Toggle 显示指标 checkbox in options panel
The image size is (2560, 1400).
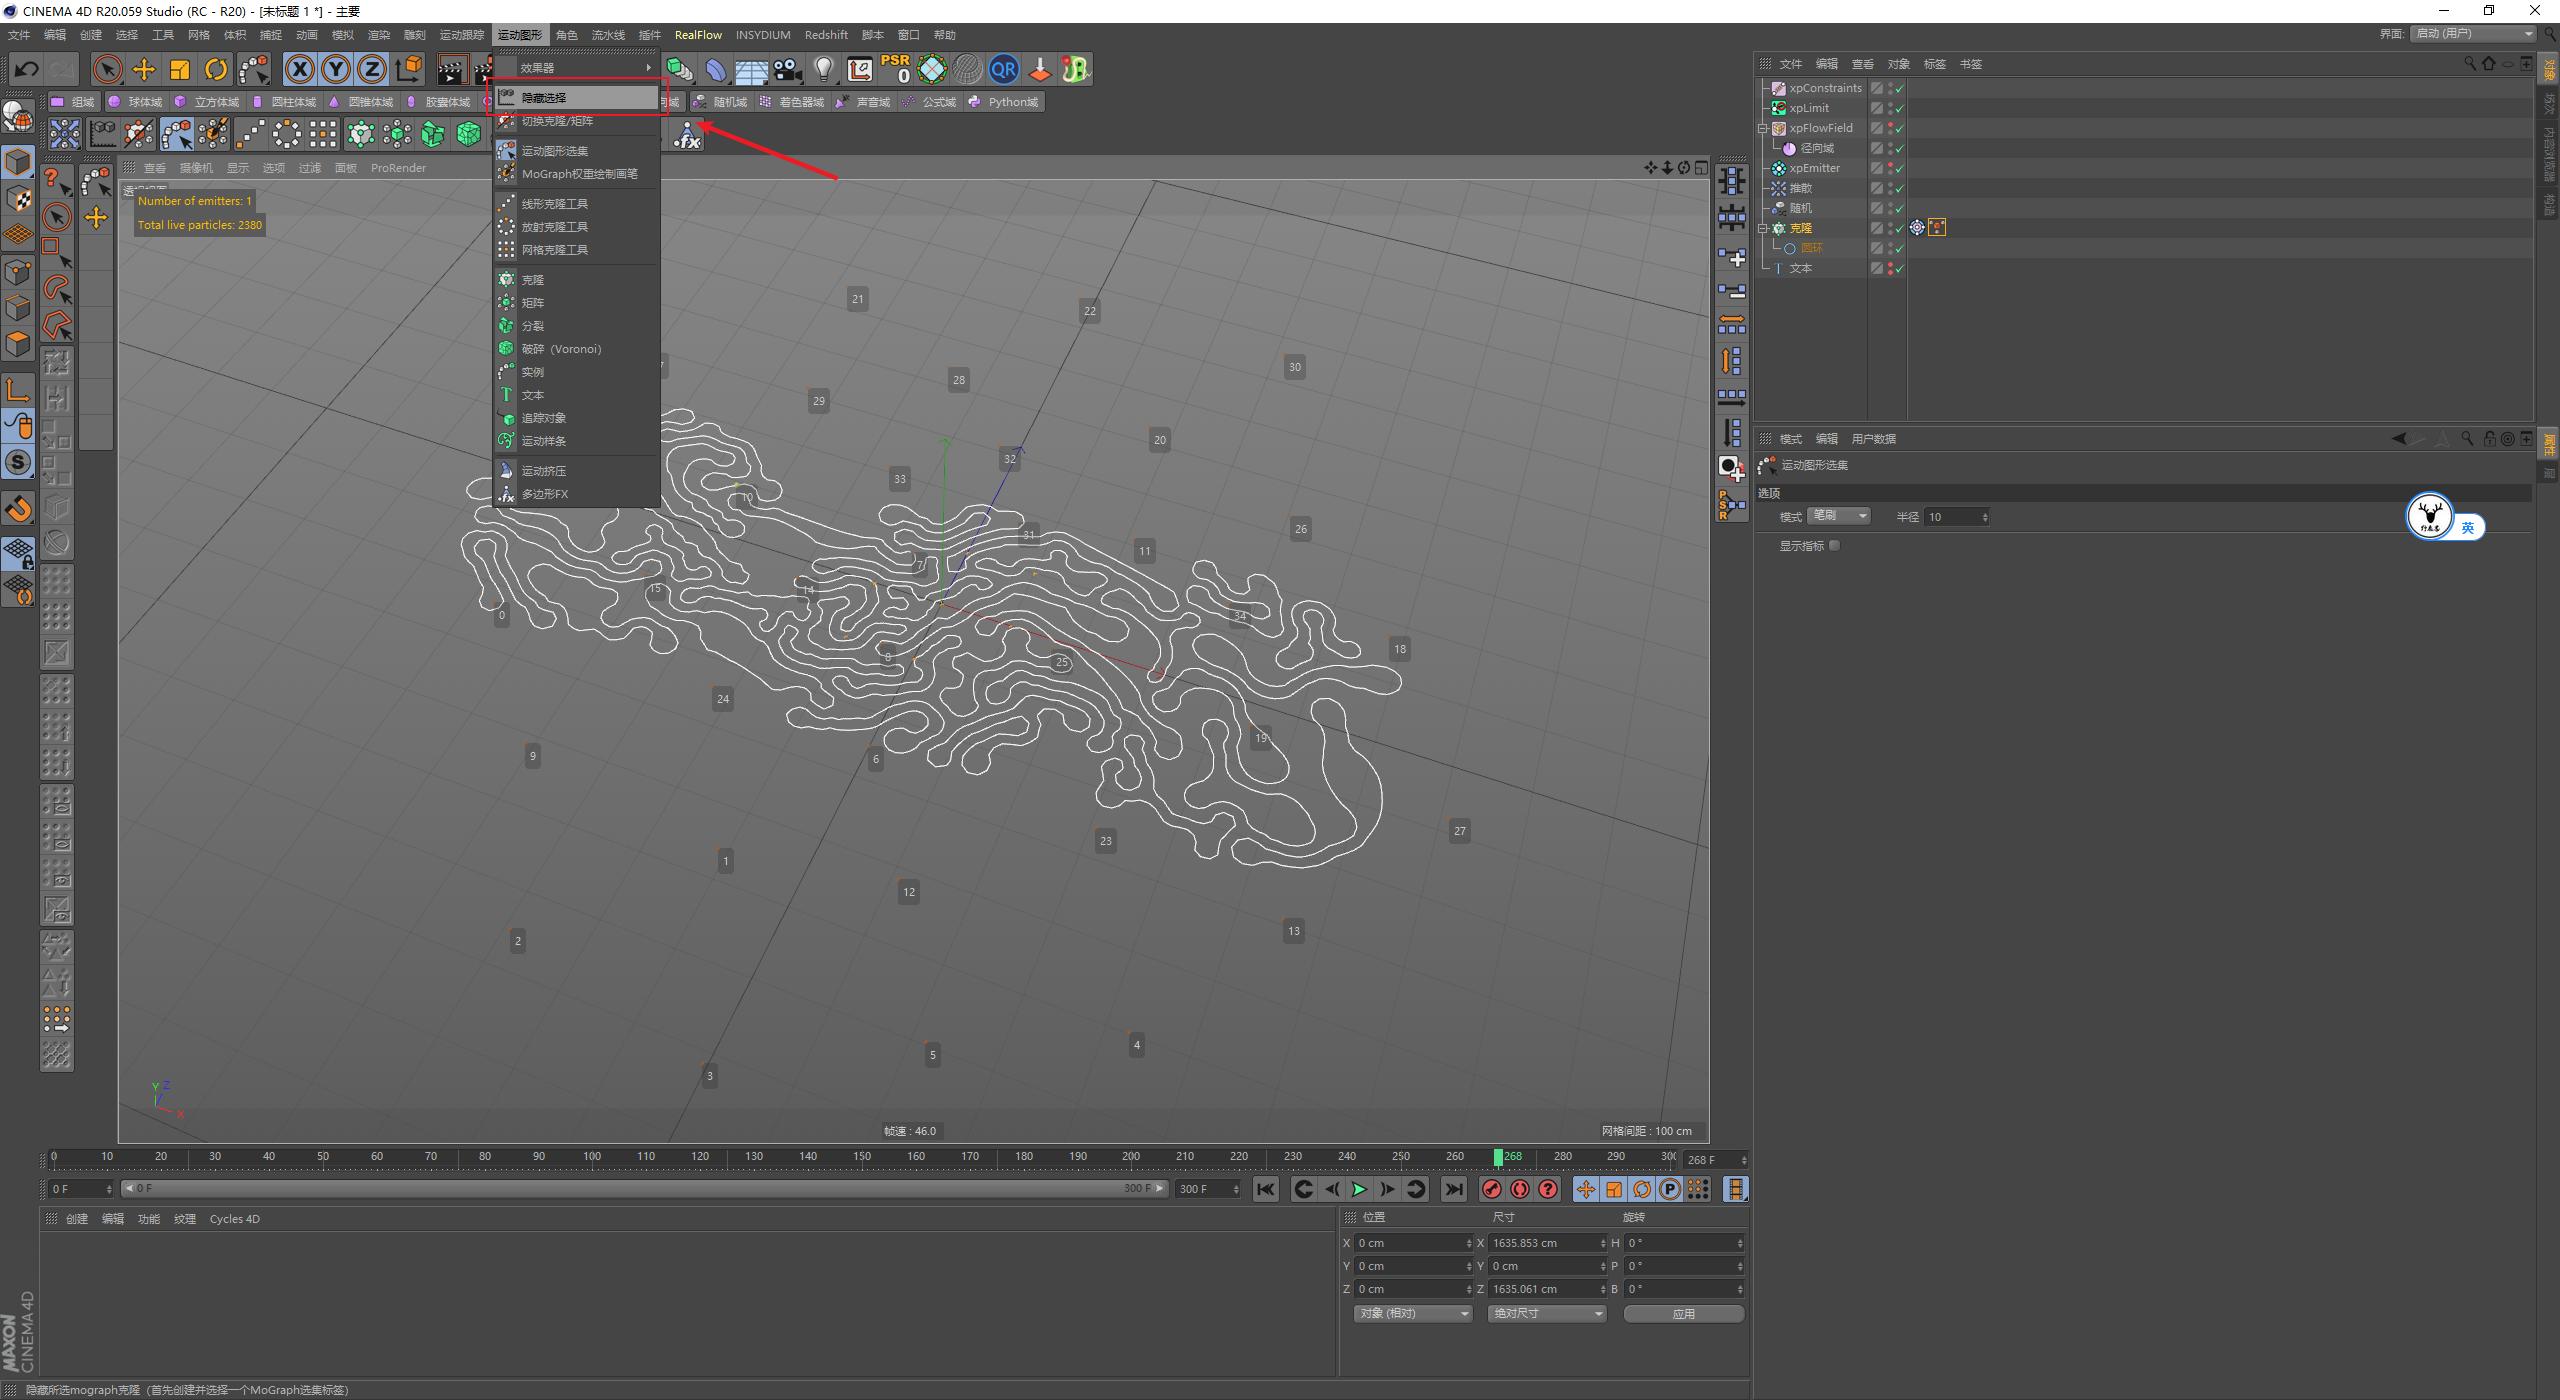click(x=1835, y=545)
